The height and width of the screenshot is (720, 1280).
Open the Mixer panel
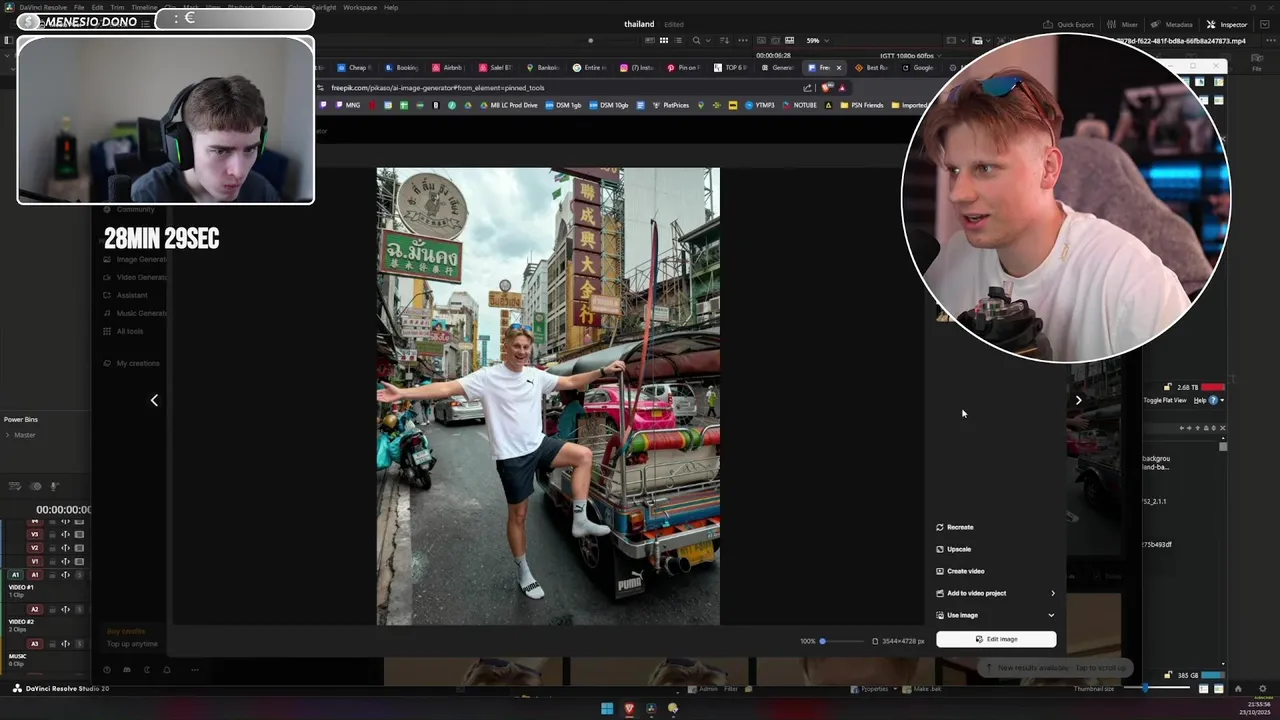1124,24
